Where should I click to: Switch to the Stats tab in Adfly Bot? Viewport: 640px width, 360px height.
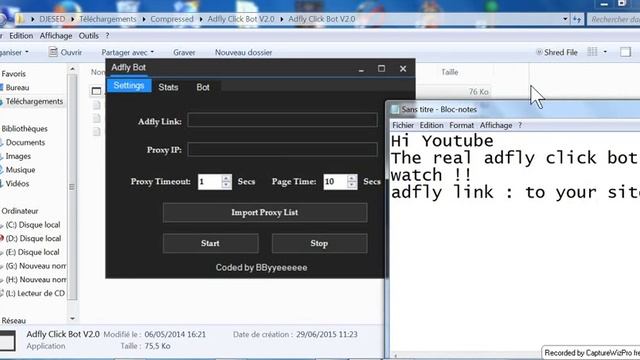coord(168,87)
